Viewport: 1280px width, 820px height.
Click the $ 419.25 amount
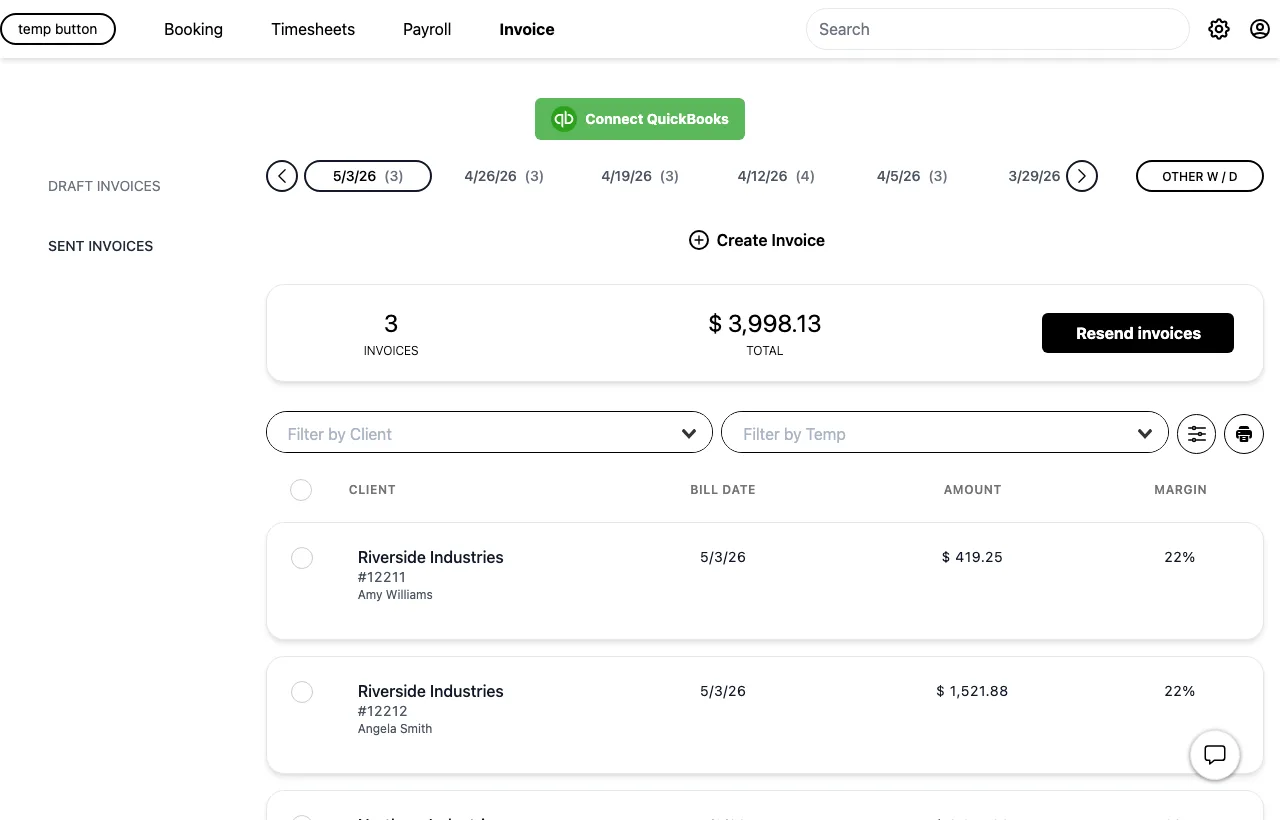point(972,557)
